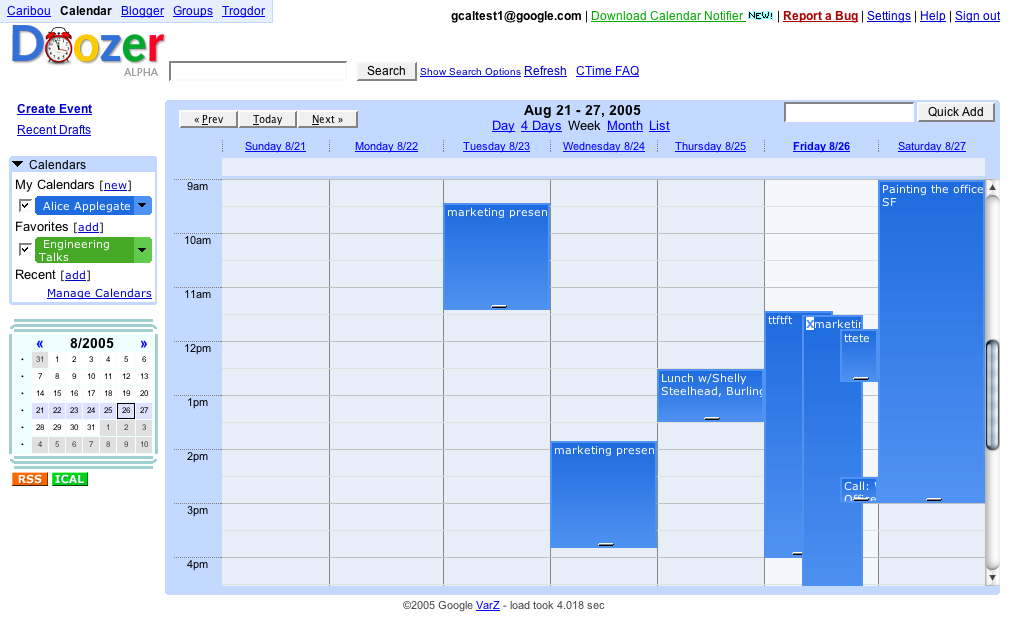Toggle the Engineering Talks calendar checkbox

[25, 250]
